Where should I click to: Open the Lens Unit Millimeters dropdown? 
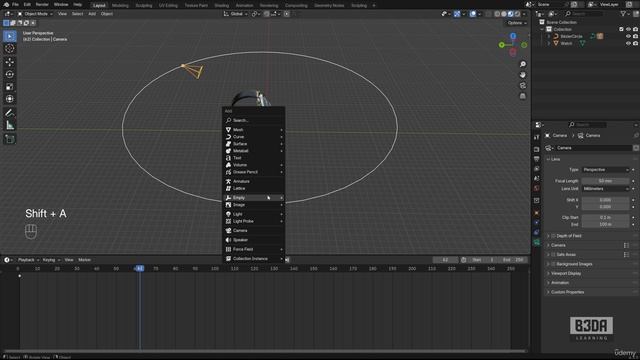[606, 189]
